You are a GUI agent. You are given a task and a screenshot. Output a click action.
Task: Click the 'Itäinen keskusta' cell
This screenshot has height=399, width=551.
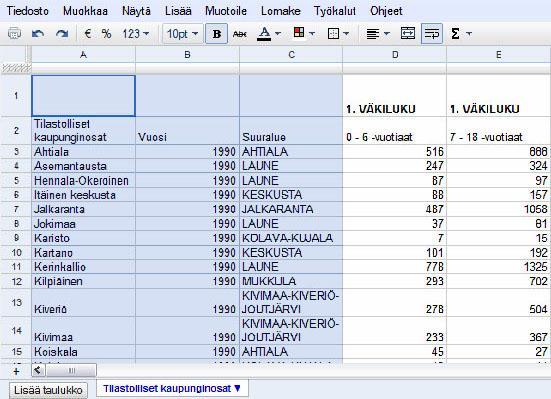pyautogui.click(x=84, y=195)
